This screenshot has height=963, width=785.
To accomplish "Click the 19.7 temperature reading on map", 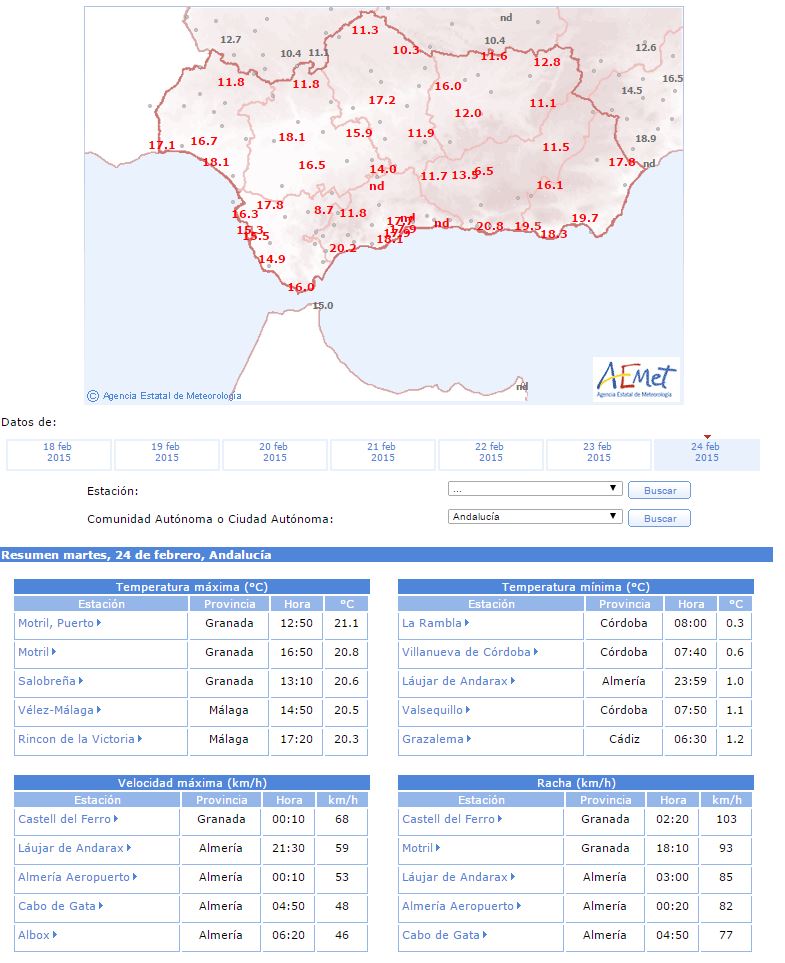I will coord(584,218).
